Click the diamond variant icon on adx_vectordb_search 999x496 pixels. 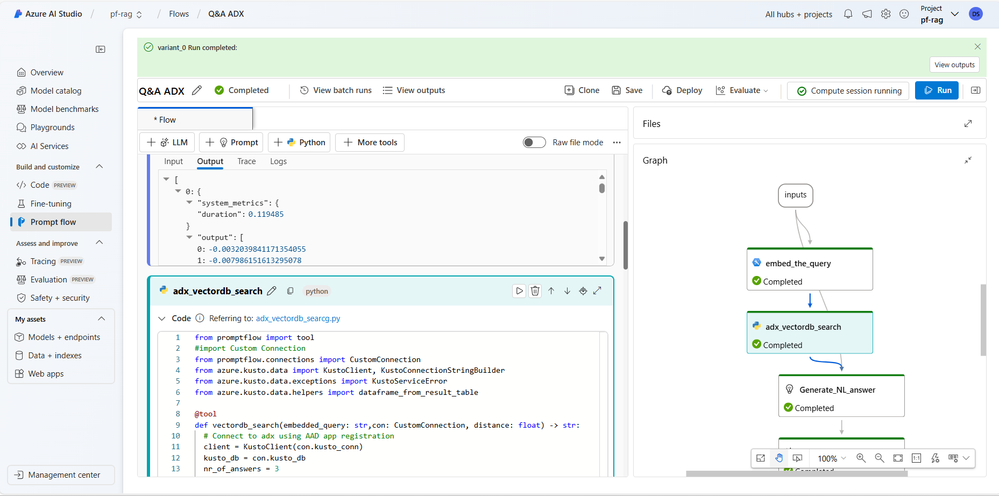click(582, 290)
